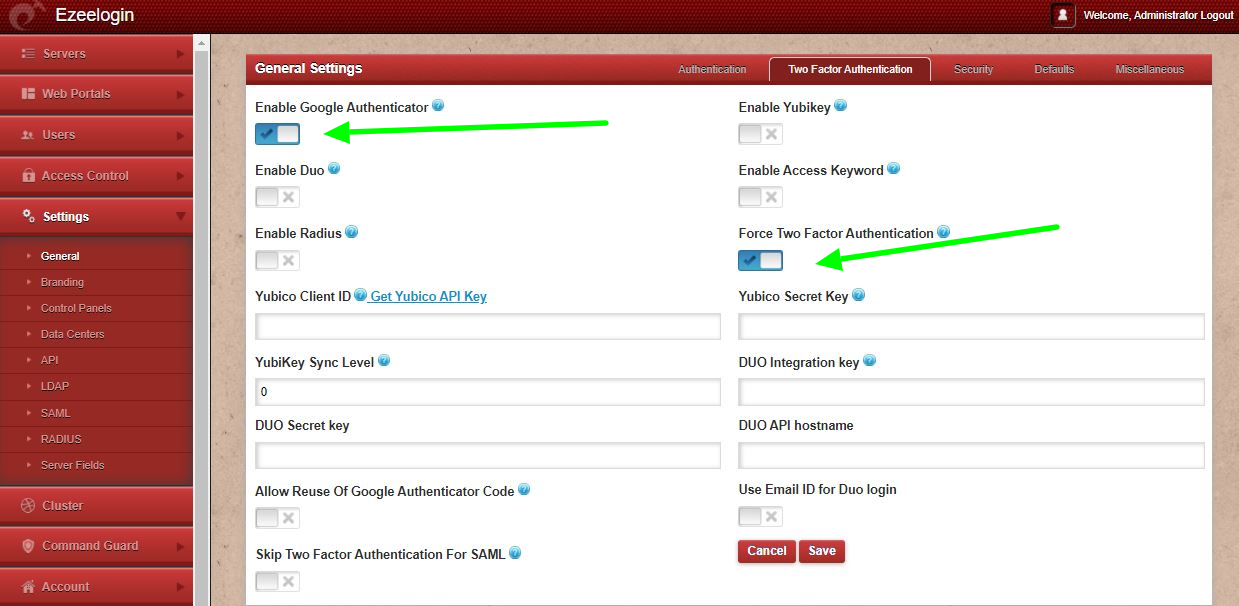Toggle Enable Yubikey switch
Viewport: 1239px width, 606px height.
coord(760,134)
